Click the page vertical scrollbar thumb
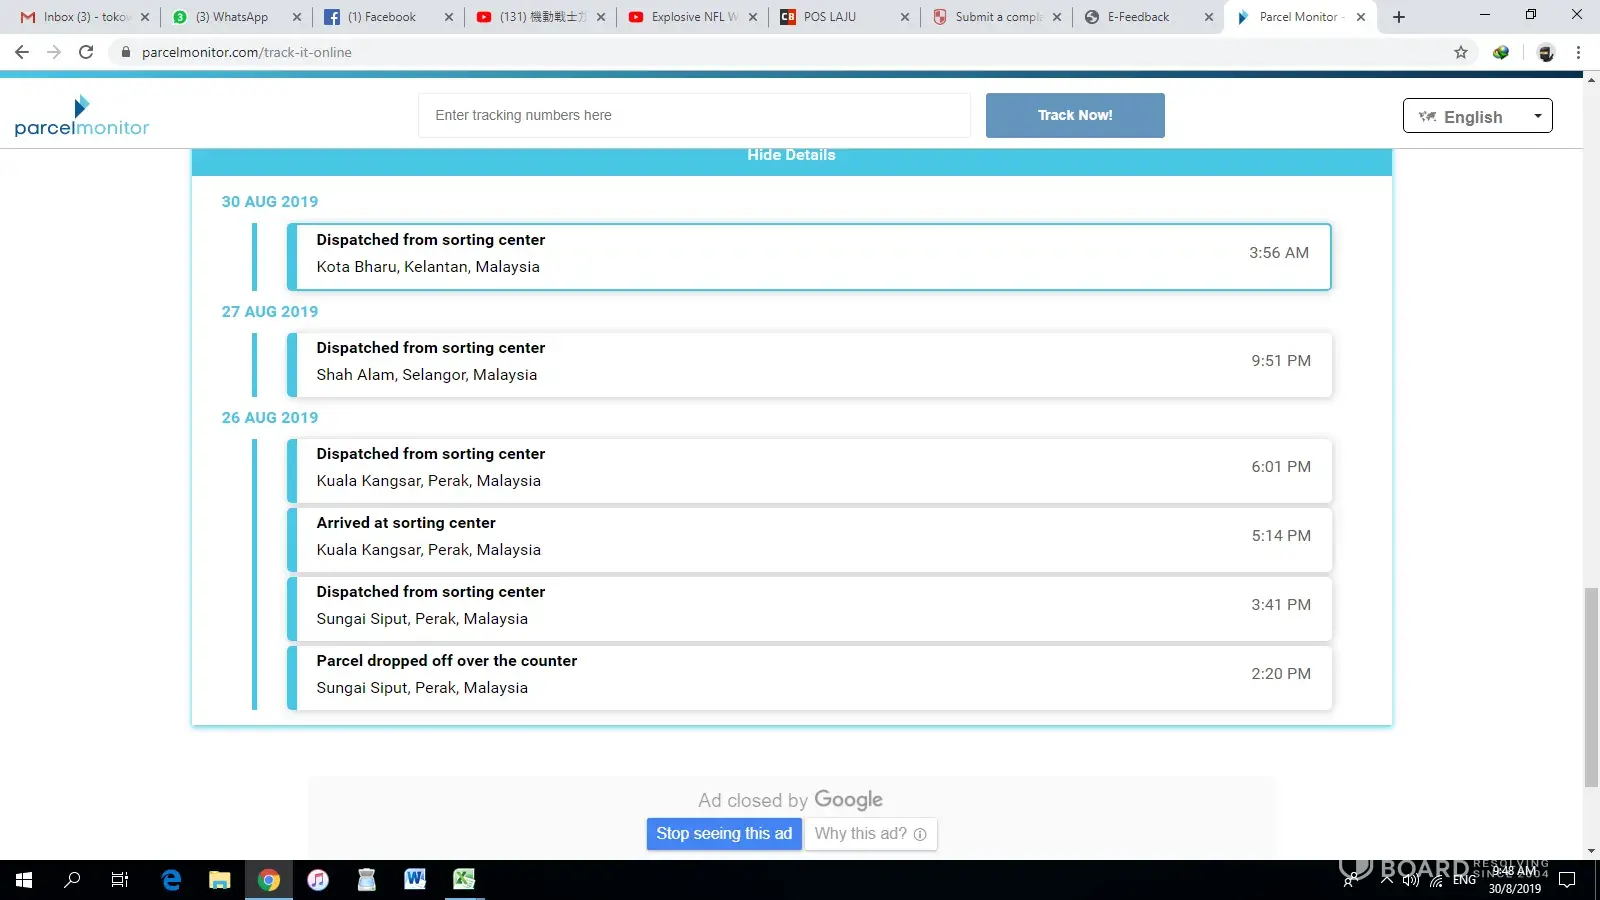The width and height of the screenshot is (1600, 900). click(x=1591, y=688)
